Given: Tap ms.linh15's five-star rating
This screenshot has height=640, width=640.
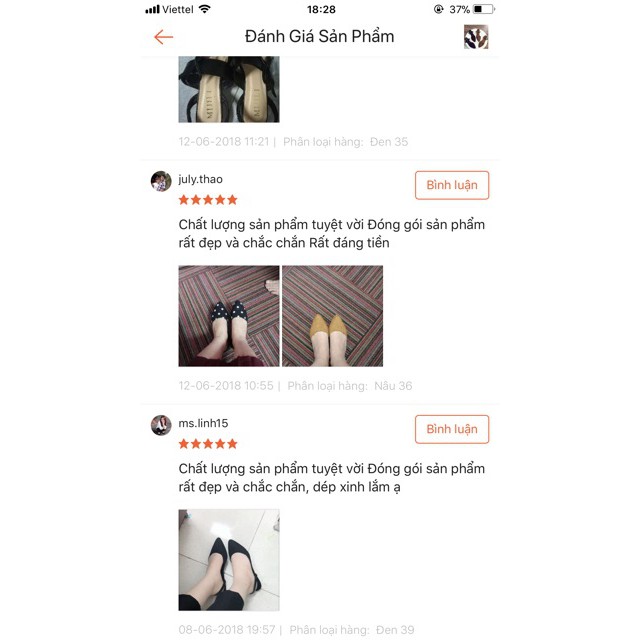Looking at the screenshot, I should click(208, 444).
